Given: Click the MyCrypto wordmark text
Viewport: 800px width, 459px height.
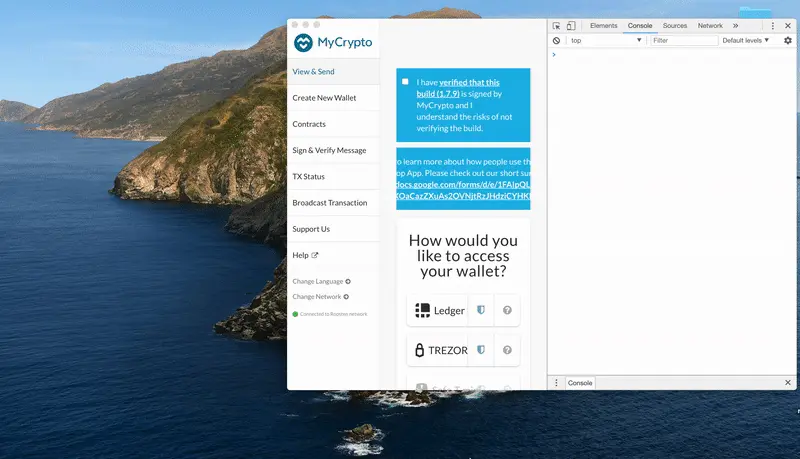Looking at the screenshot, I should click(x=345, y=42).
